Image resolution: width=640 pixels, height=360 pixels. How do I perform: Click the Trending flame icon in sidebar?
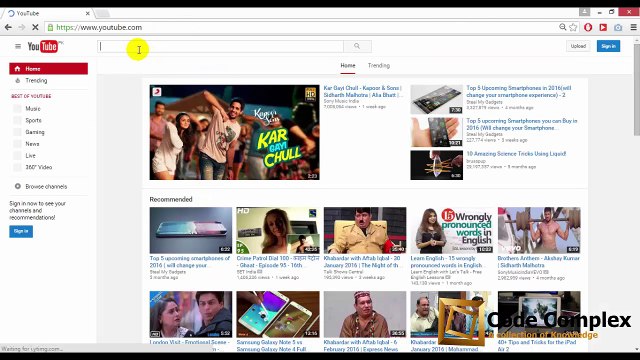pyautogui.click(x=17, y=80)
